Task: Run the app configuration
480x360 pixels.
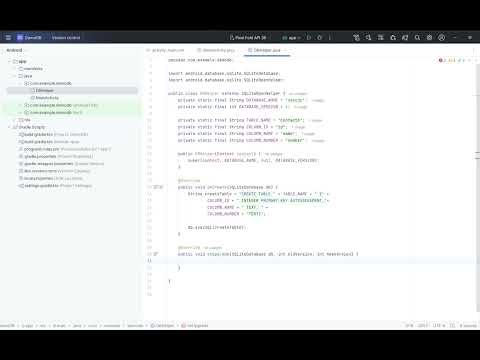Action: 309,38
